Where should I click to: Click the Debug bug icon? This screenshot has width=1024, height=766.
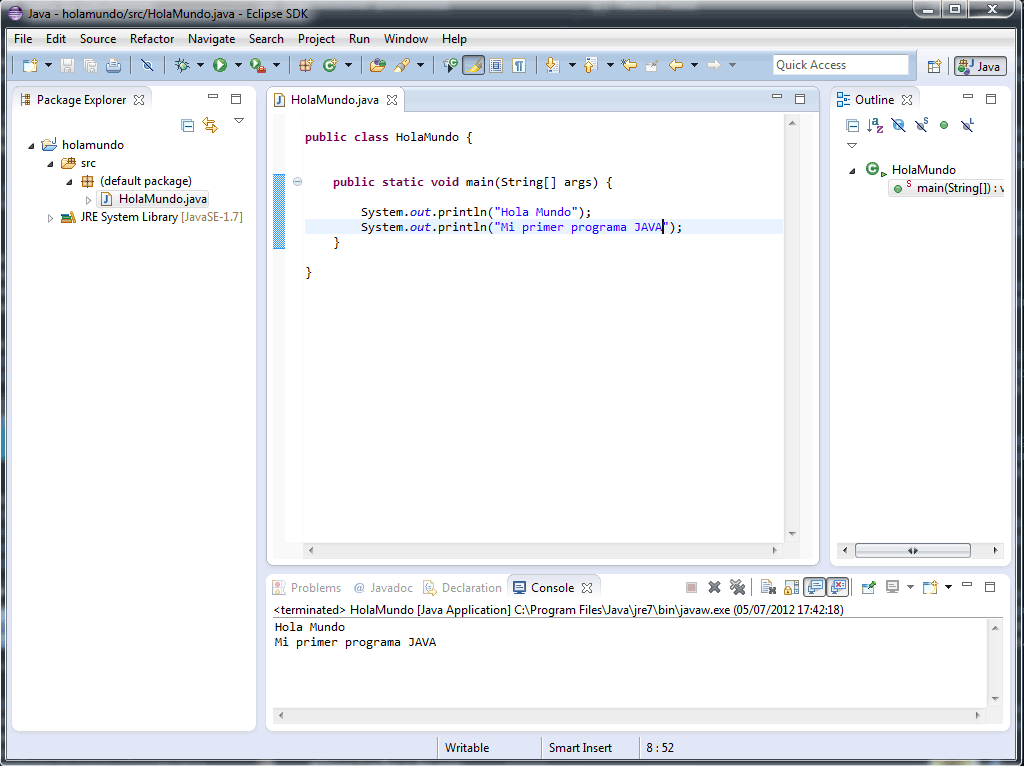pos(182,65)
